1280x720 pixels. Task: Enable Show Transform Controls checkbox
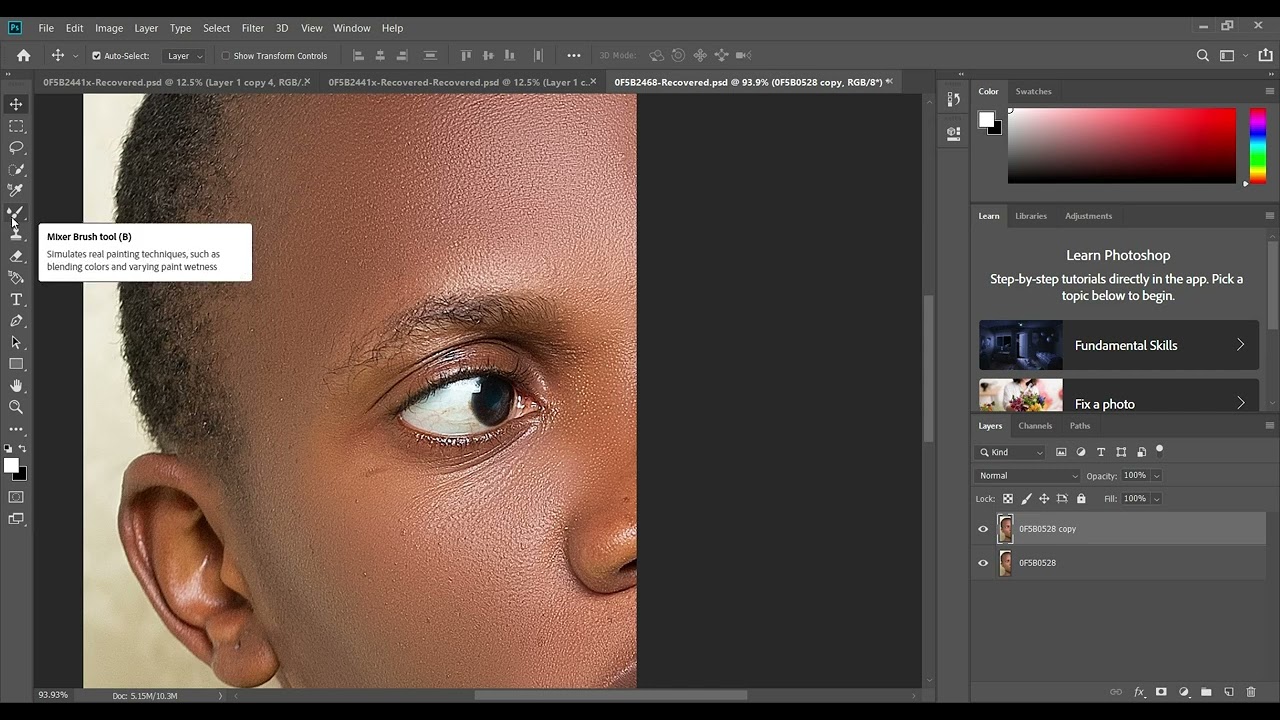click(226, 56)
